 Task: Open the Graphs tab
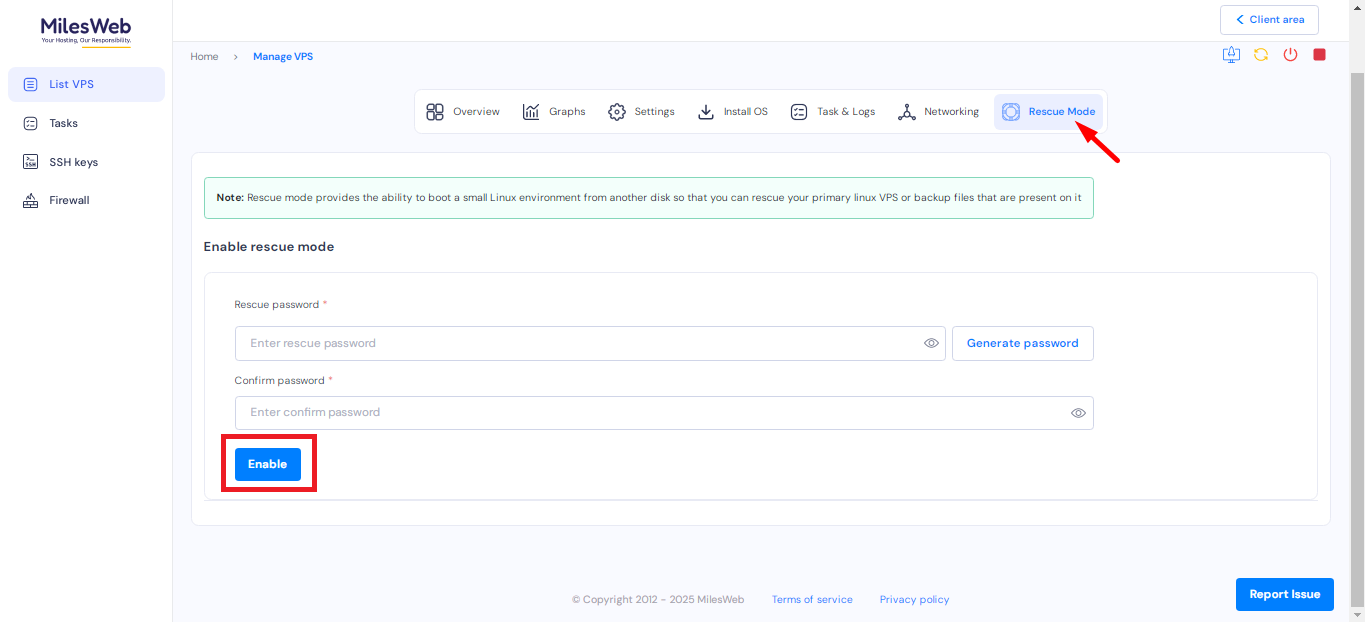coord(554,112)
